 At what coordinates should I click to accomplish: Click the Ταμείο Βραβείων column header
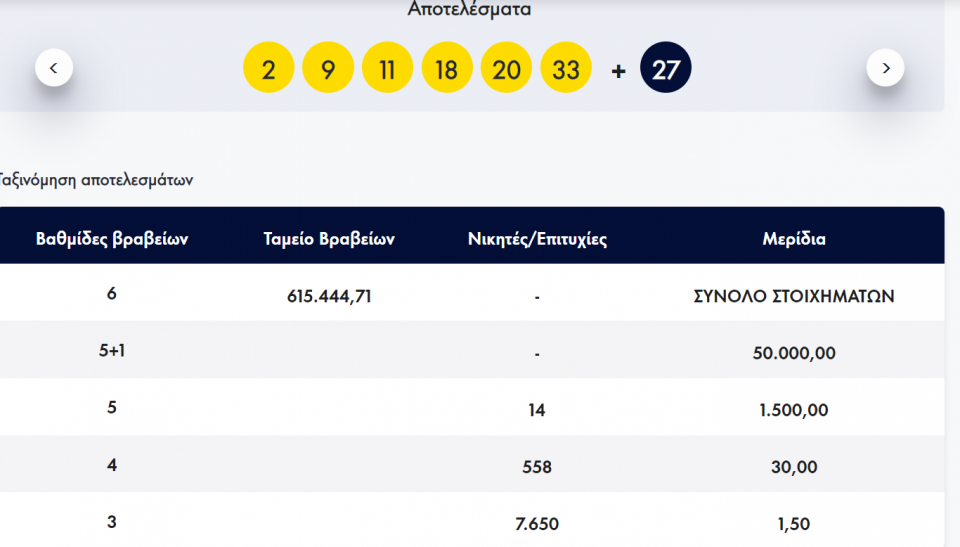point(329,239)
